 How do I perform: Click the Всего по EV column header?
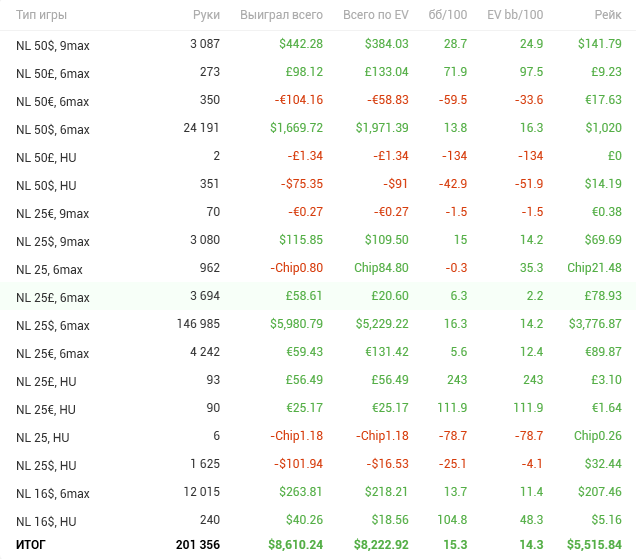click(x=376, y=15)
